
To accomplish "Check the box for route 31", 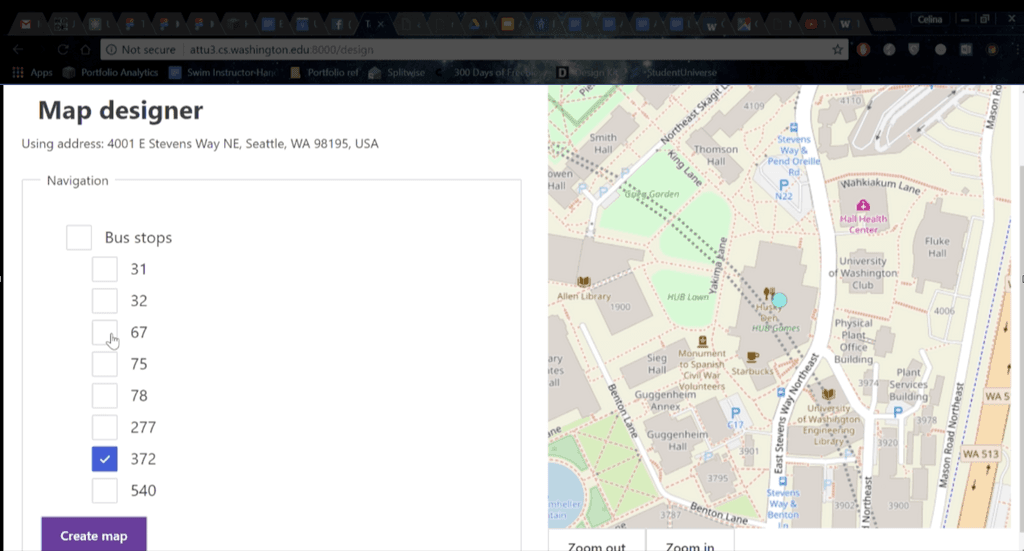I will coord(104,269).
